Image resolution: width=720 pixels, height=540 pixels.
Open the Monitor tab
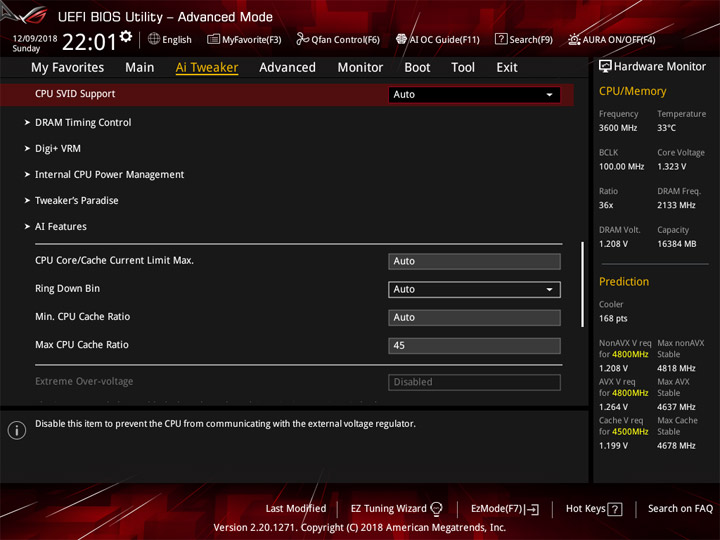[x=360, y=68]
